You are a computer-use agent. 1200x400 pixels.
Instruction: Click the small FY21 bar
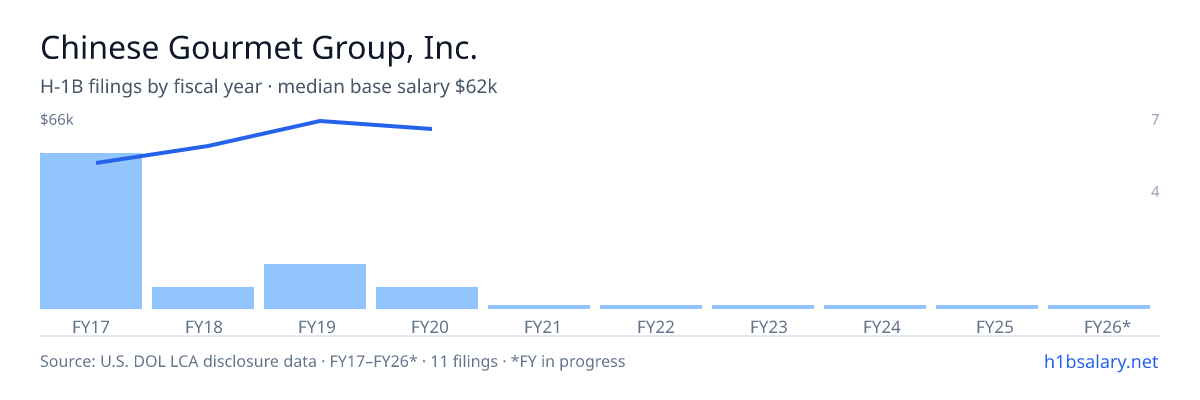tap(539, 307)
